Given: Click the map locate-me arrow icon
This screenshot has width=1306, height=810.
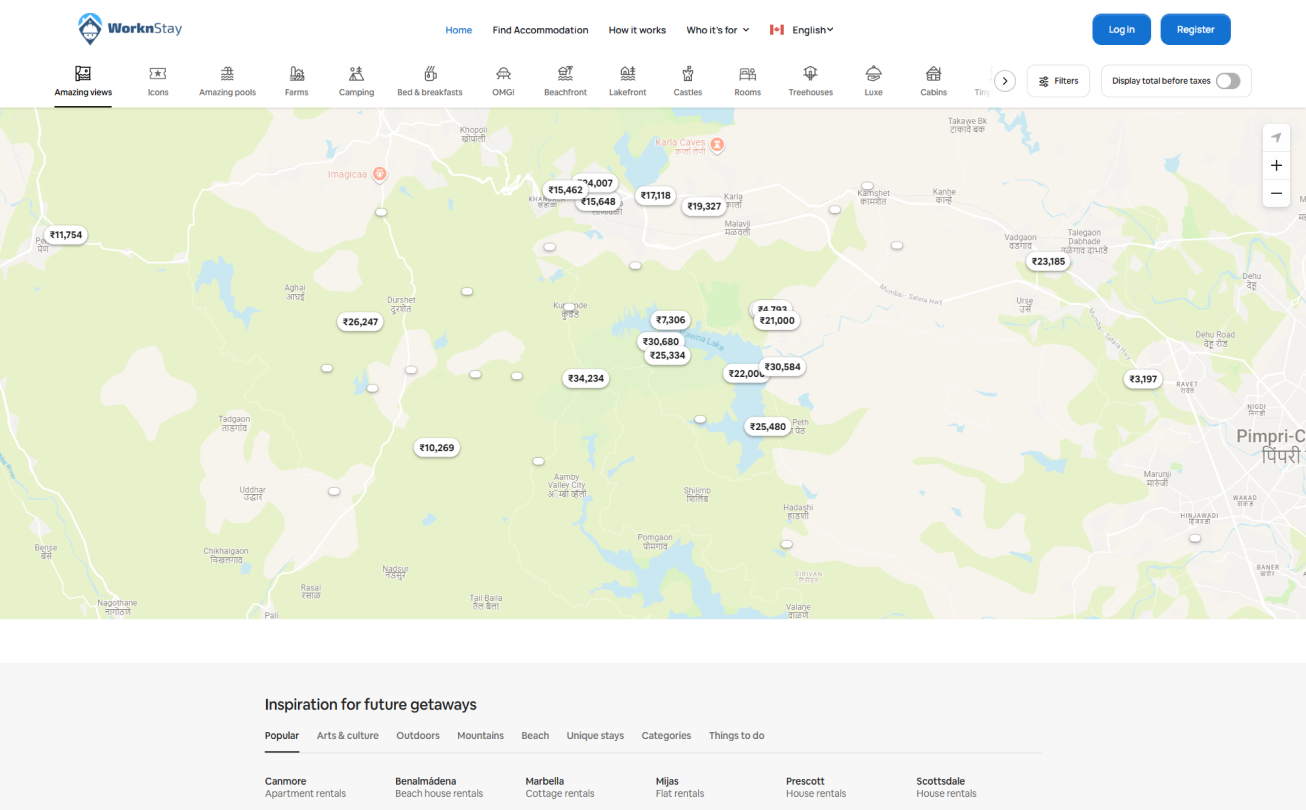Looking at the screenshot, I should point(1276,138).
